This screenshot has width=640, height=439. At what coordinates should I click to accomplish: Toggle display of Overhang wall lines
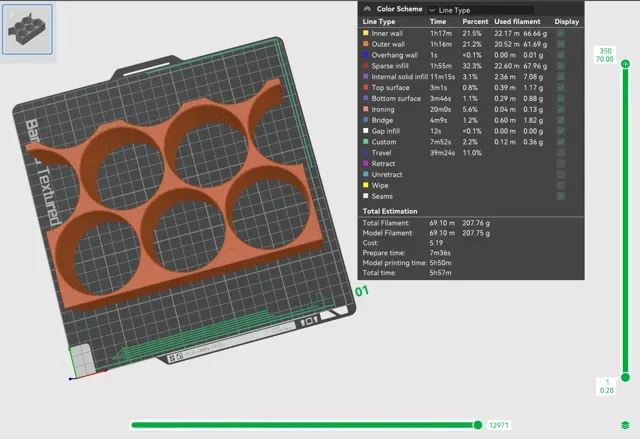click(561, 55)
